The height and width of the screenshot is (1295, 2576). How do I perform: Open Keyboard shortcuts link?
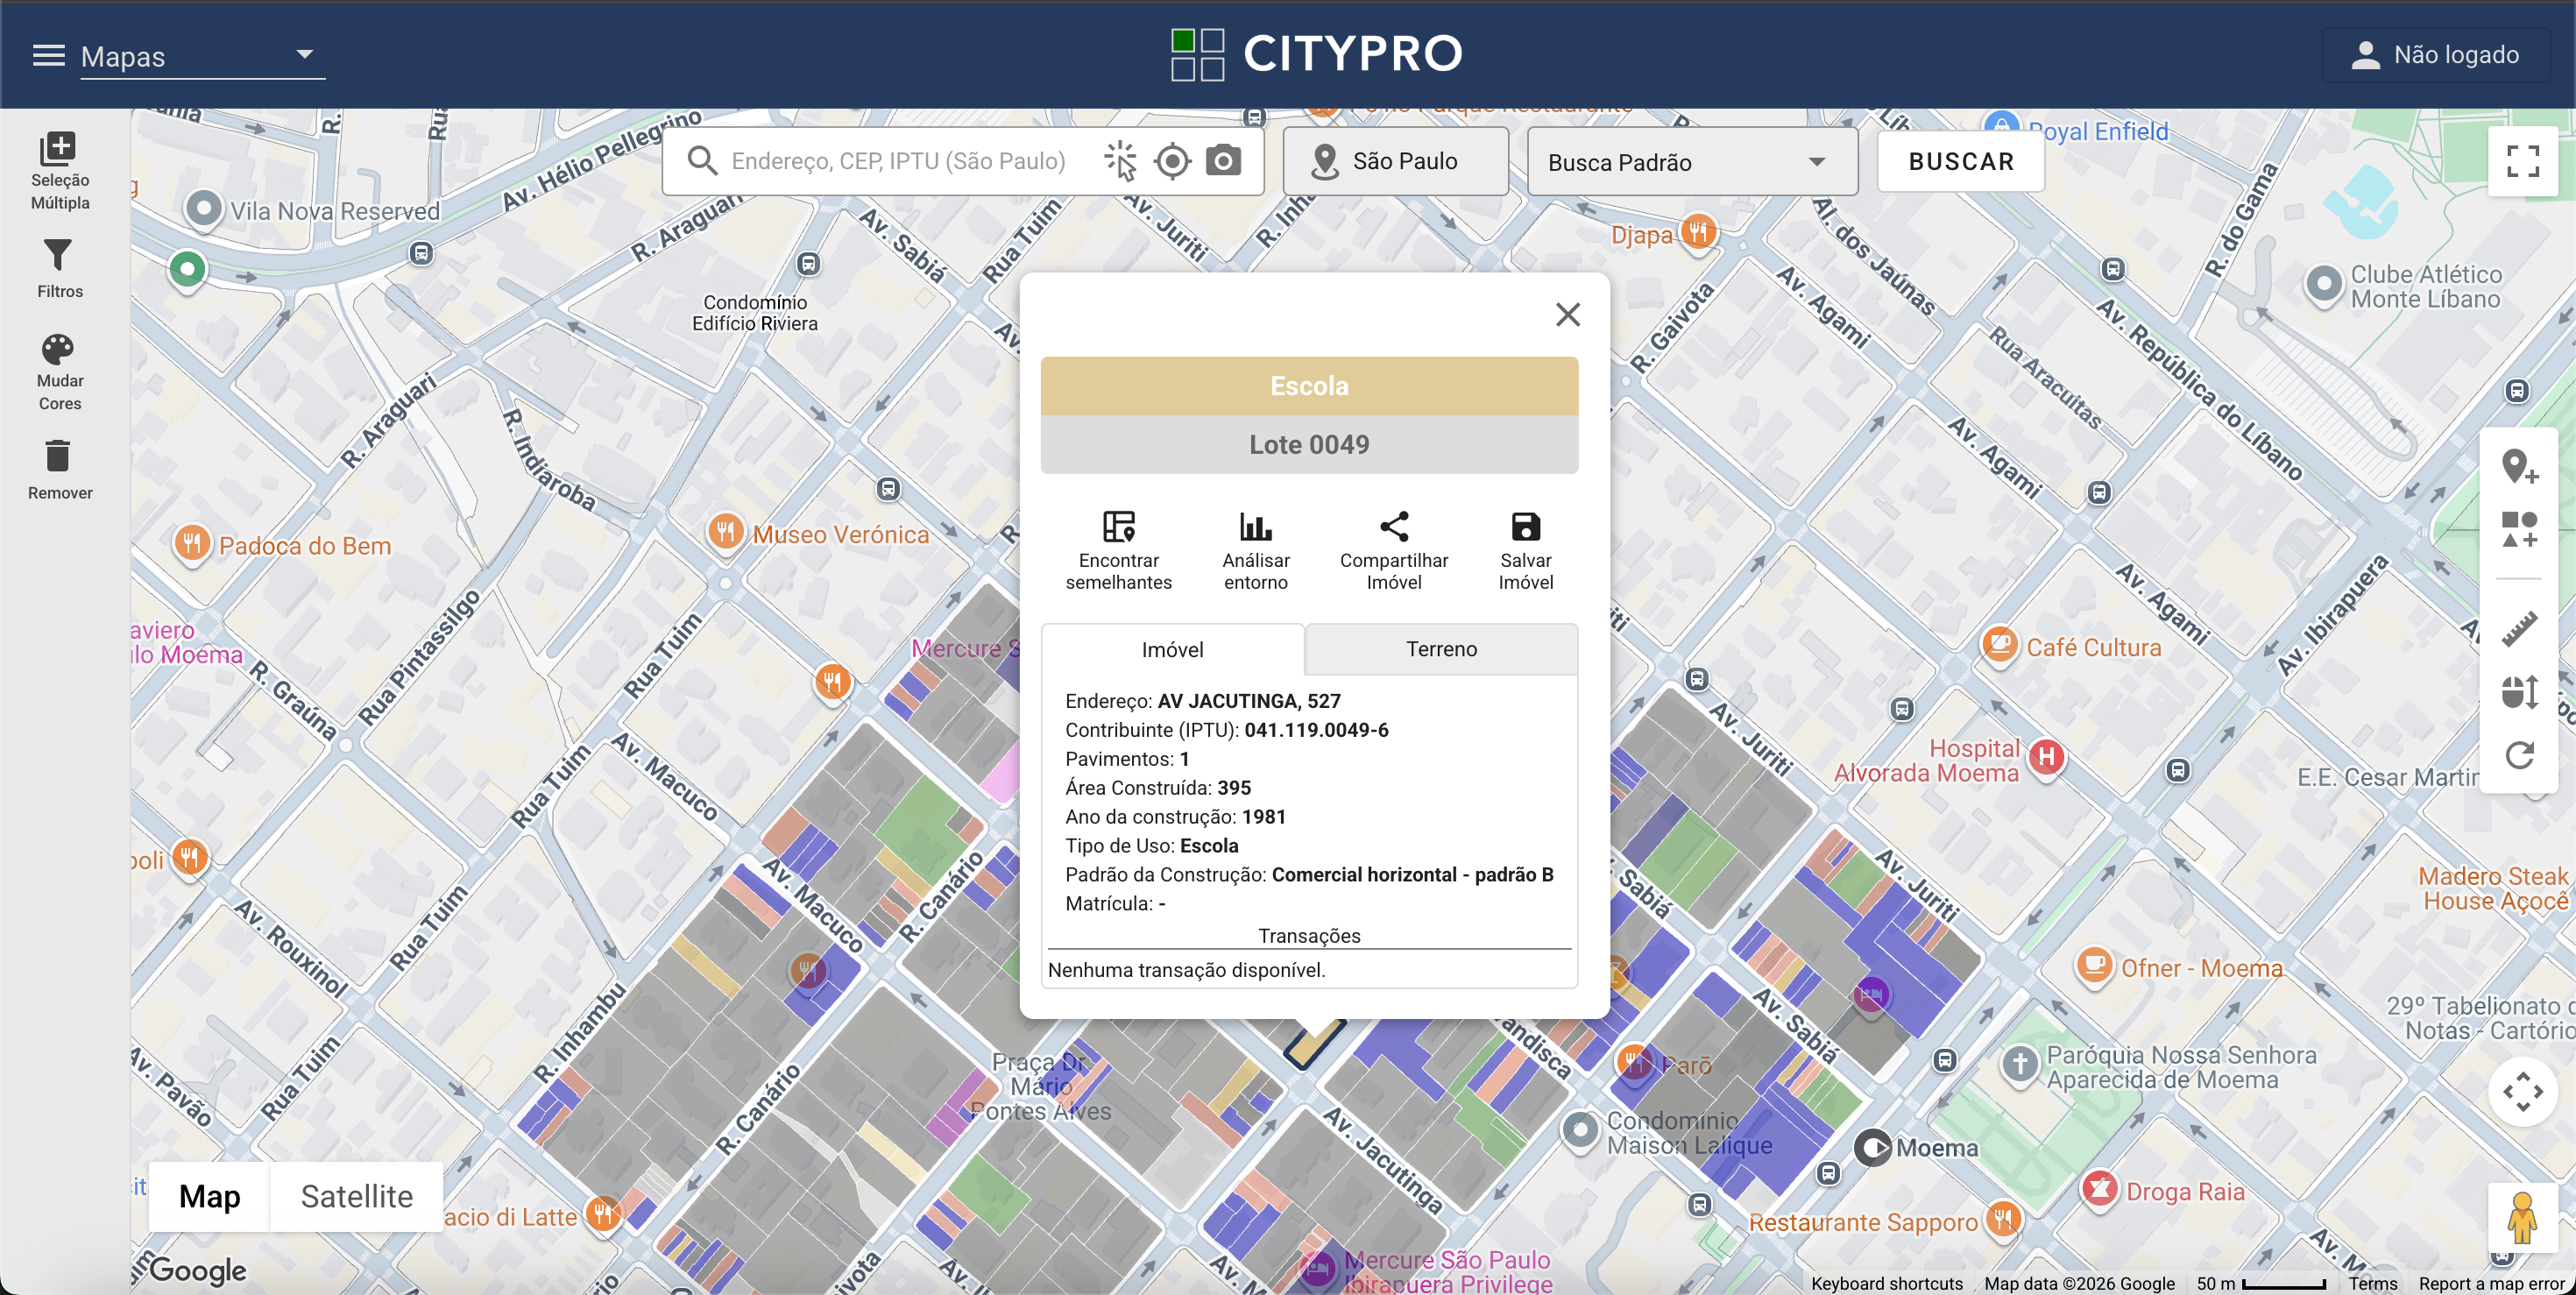pos(1886,1283)
